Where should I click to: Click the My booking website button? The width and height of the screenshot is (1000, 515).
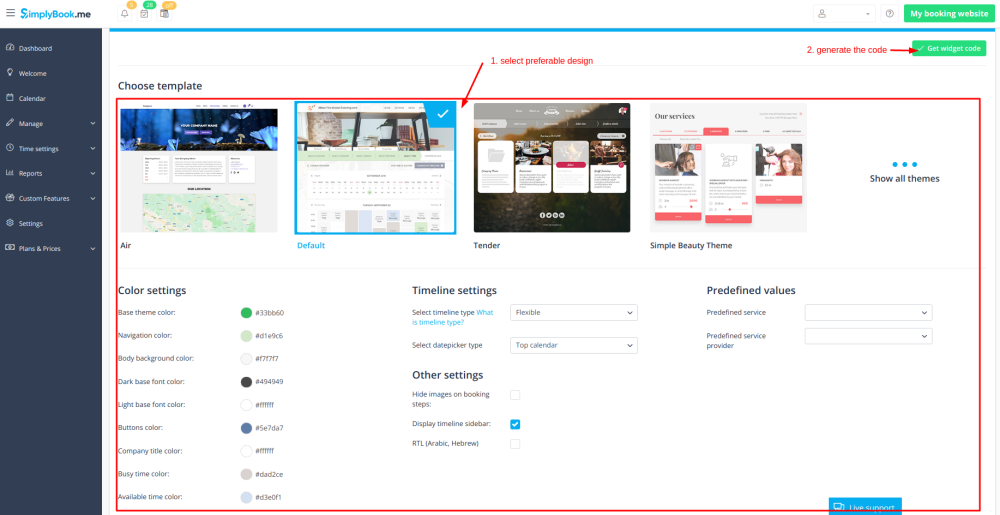point(947,13)
